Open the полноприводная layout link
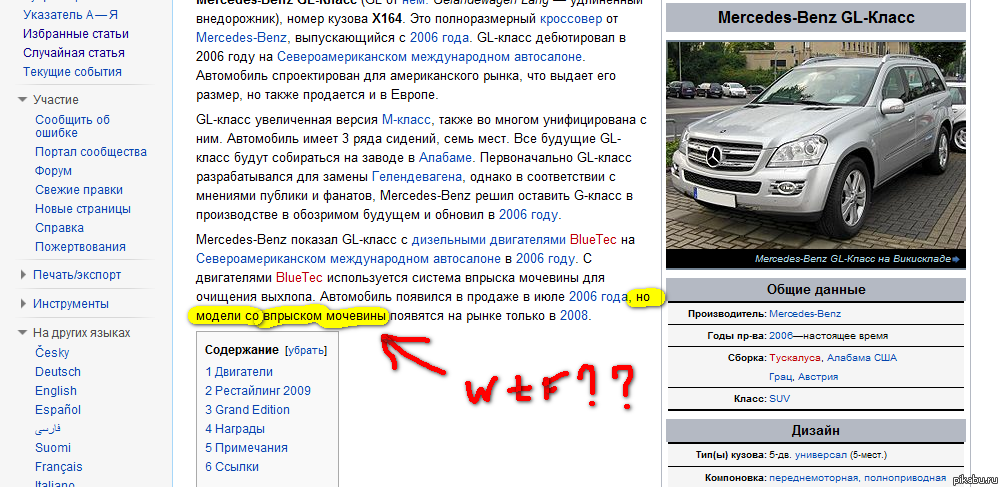 click(905, 477)
